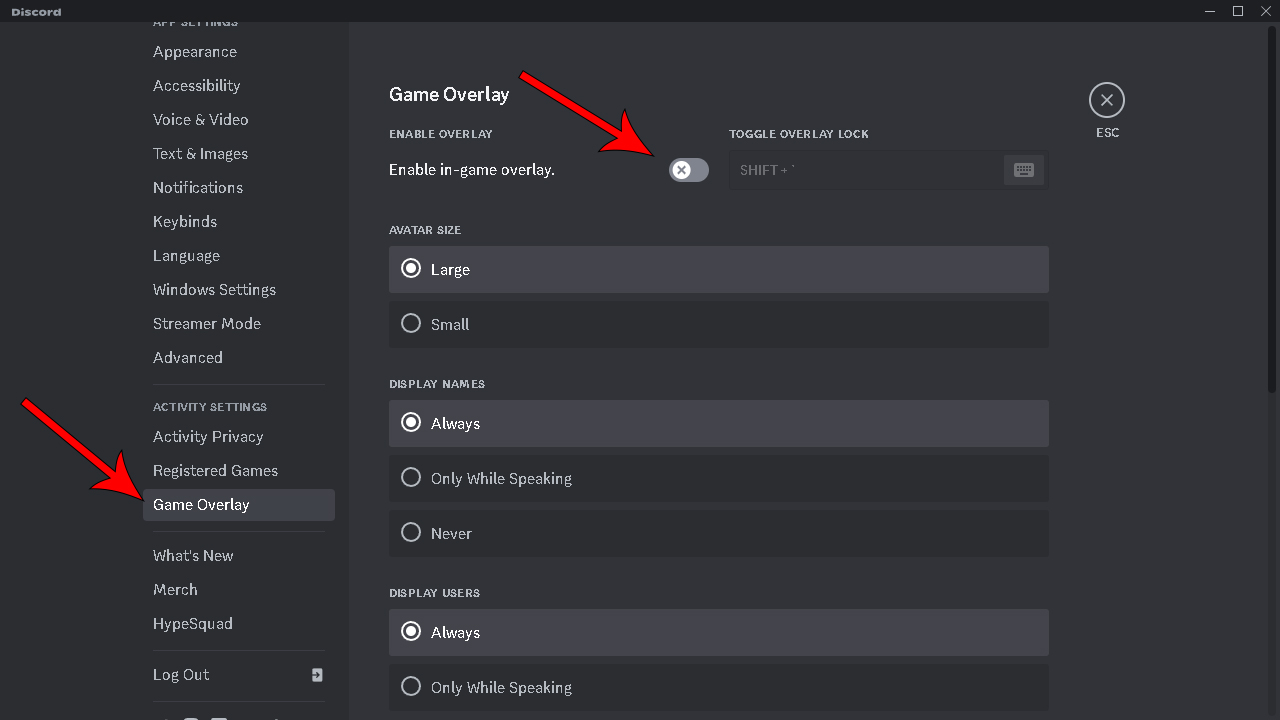
Task: Visit the Merch link
Action: pos(175,590)
